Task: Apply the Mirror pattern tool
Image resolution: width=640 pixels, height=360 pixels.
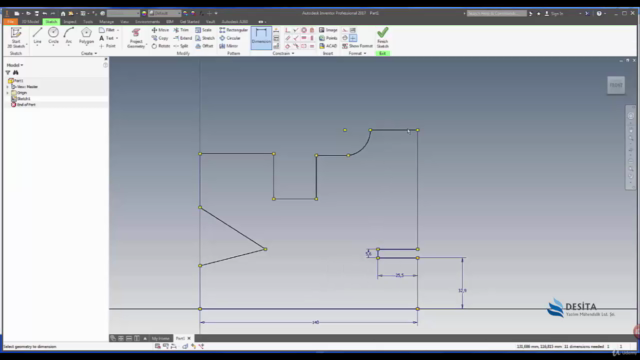Action: [x=229, y=46]
